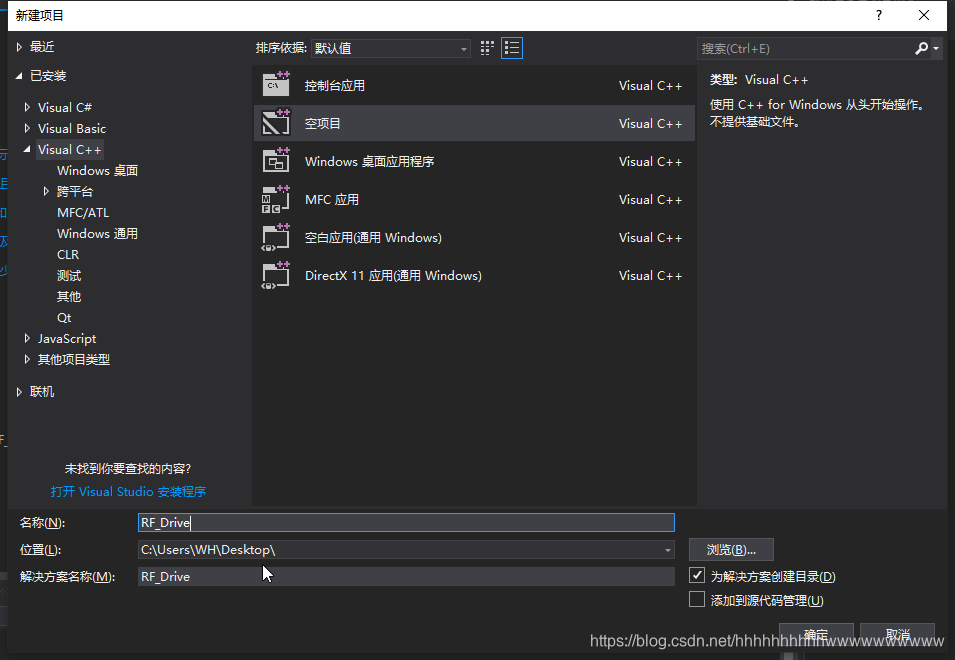Select the DirectX 11 应用(通用 Windows) name
The image size is (955, 660).
pyautogui.click(x=393, y=275)
